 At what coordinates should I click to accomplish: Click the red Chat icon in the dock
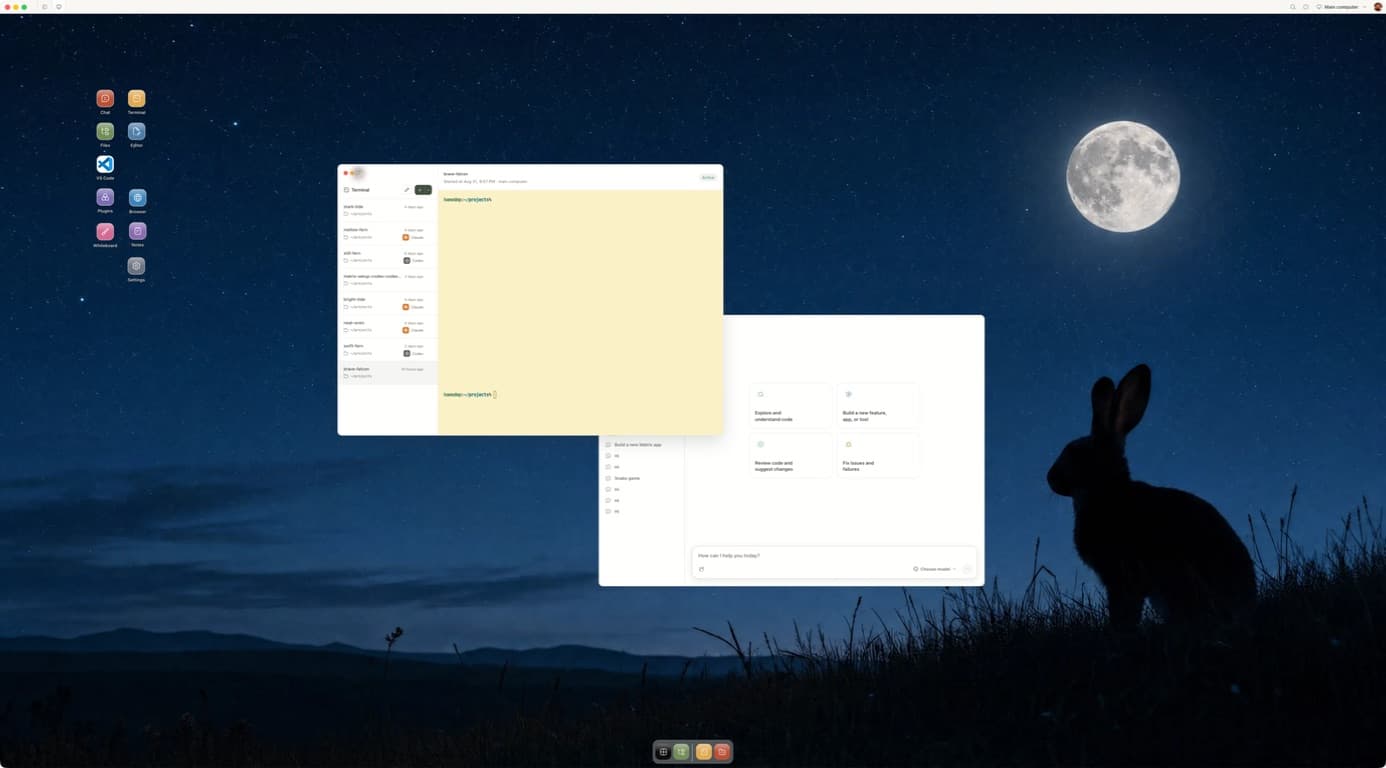[722, 752]
